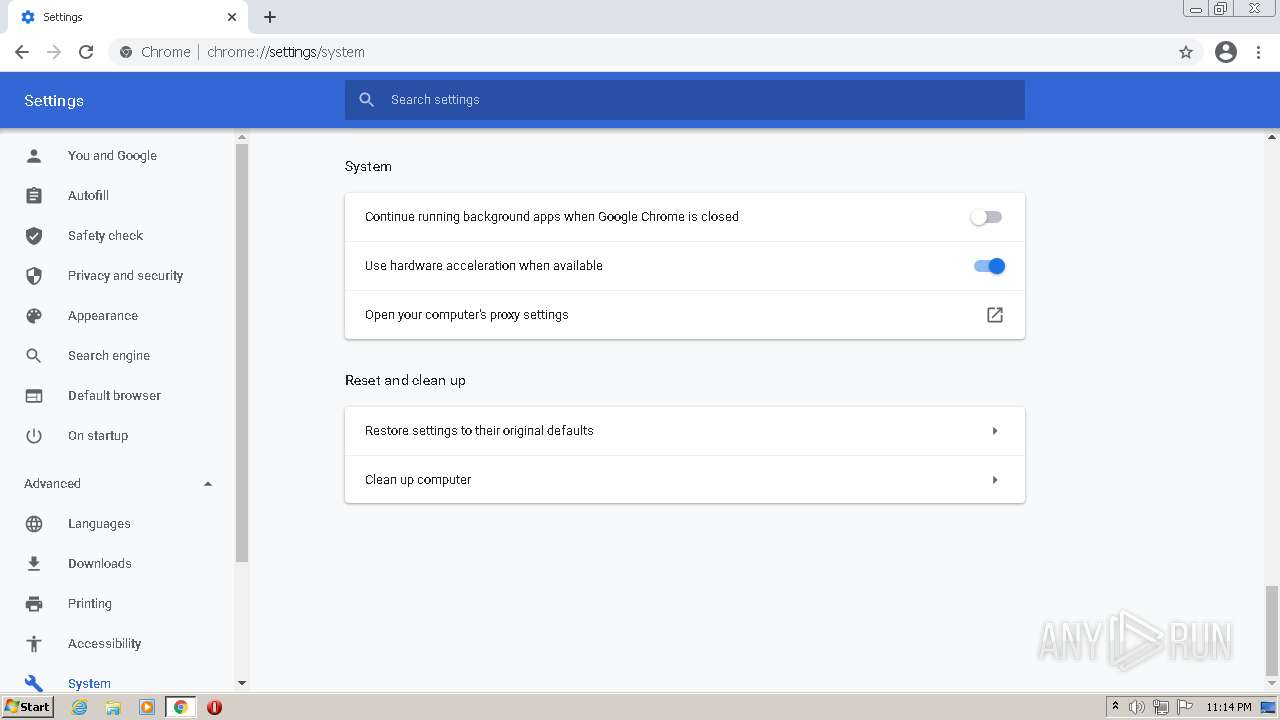Click the taskbar clock showing 11:14 PM
This screenshot has width=1280, height=720.
pos(1229,707)
